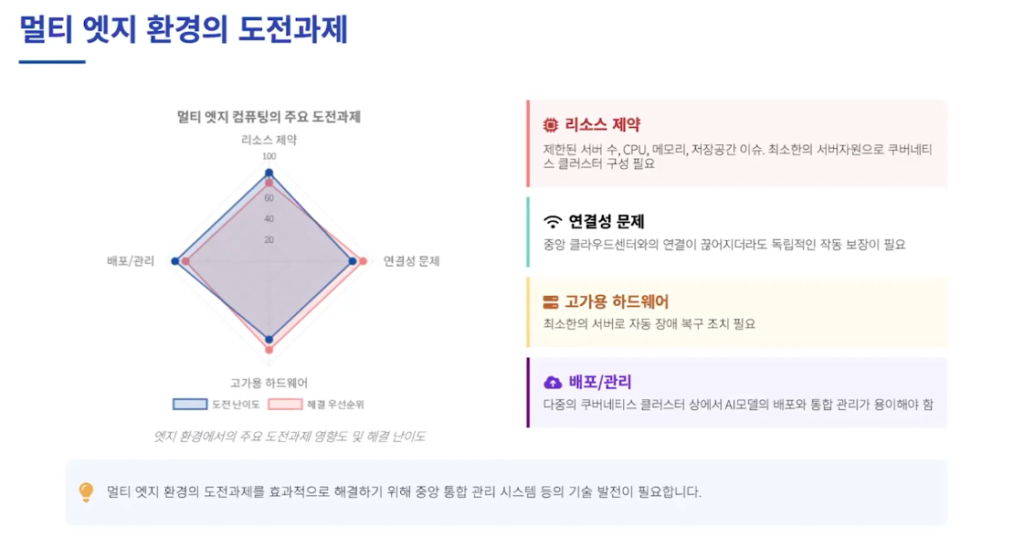Click the wifi icon beside 연결성 문제

[552, 222]
